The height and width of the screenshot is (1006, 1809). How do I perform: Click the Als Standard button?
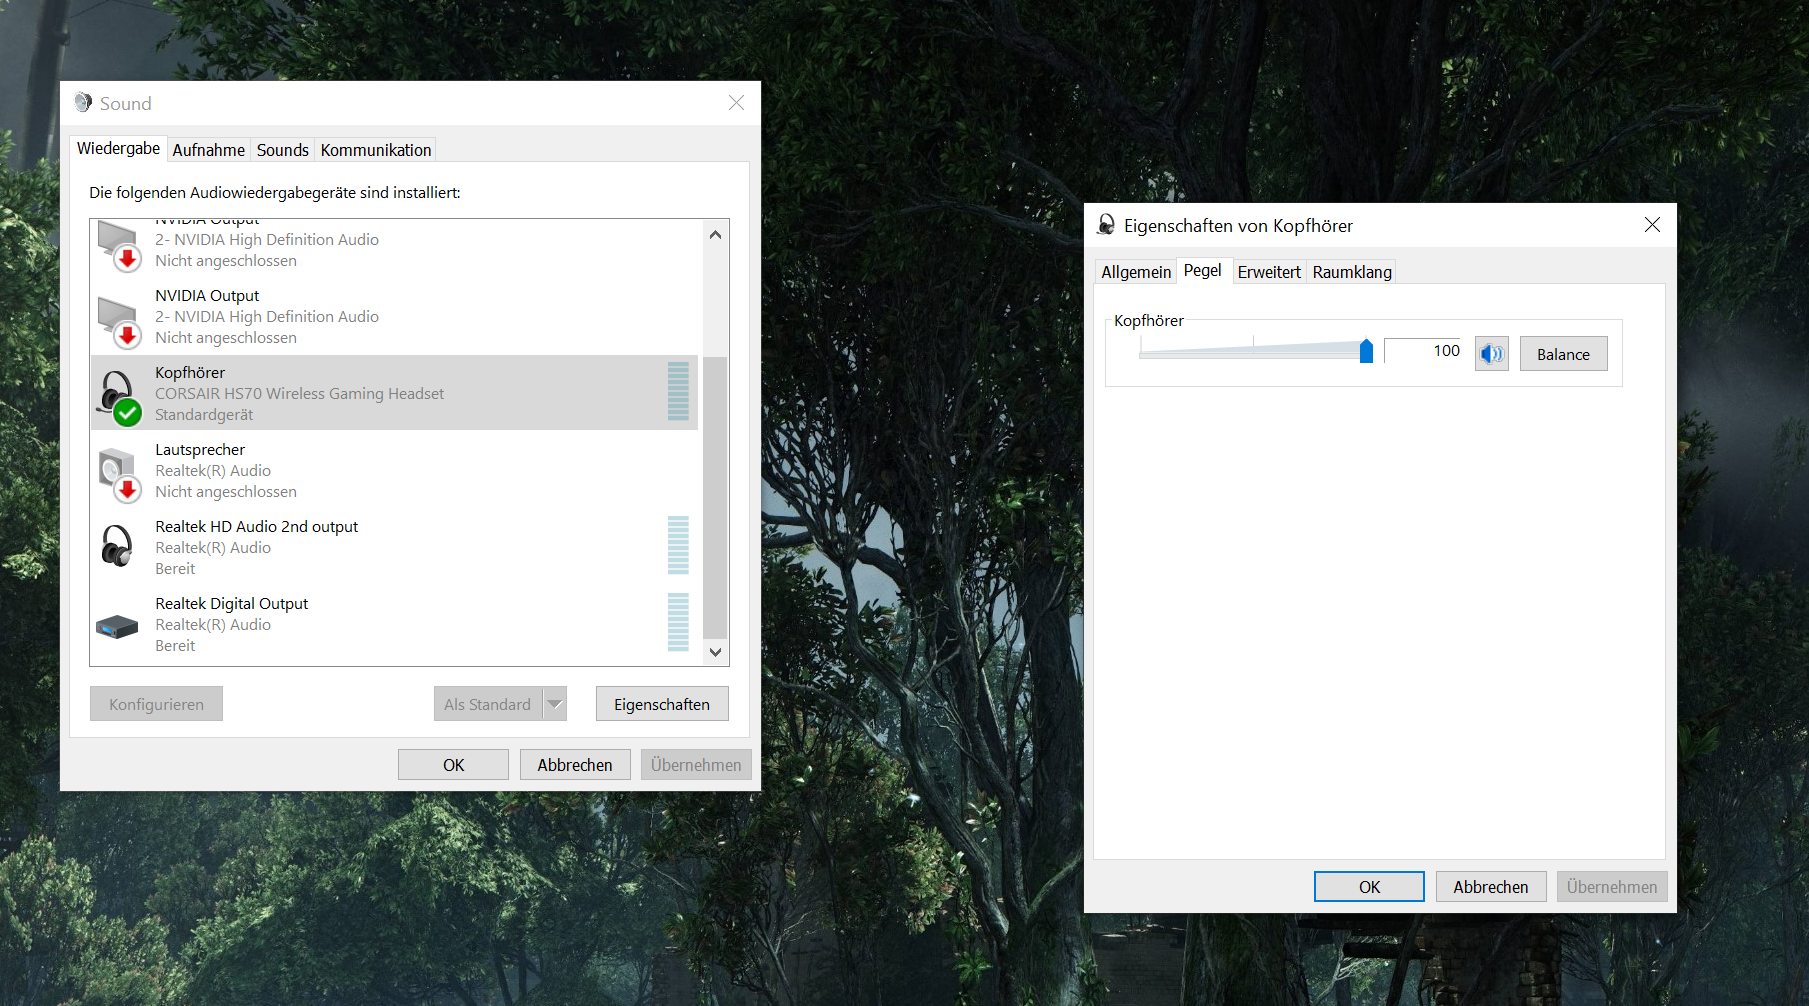[x=488, y=704]
